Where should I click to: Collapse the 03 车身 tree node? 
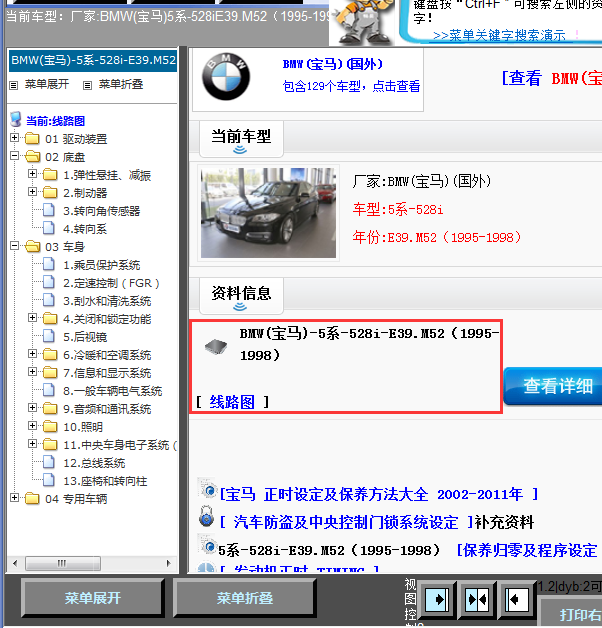point(14,246)
